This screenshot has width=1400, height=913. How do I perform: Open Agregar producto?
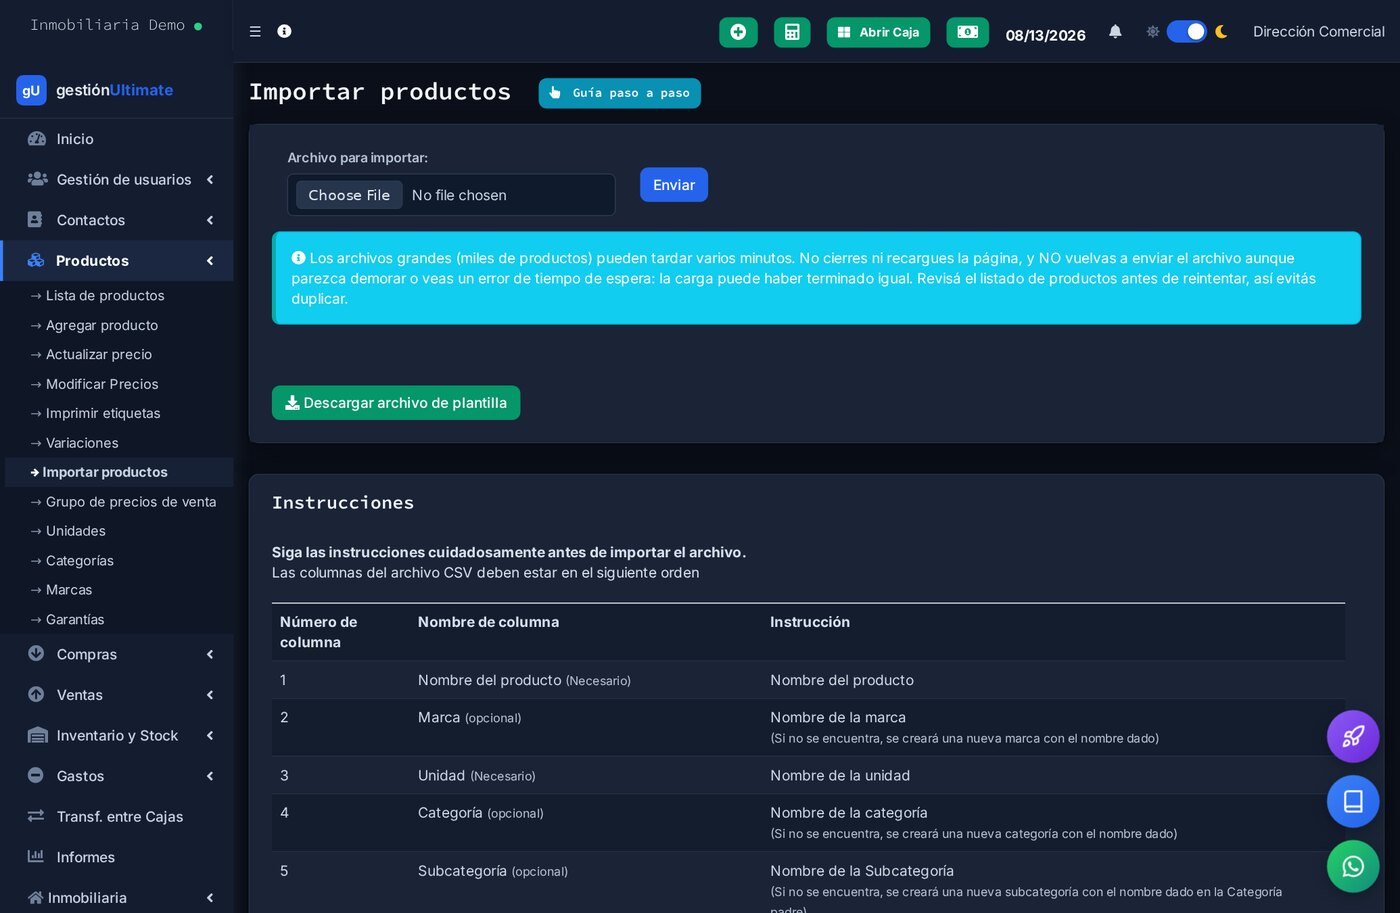point(102,325)
